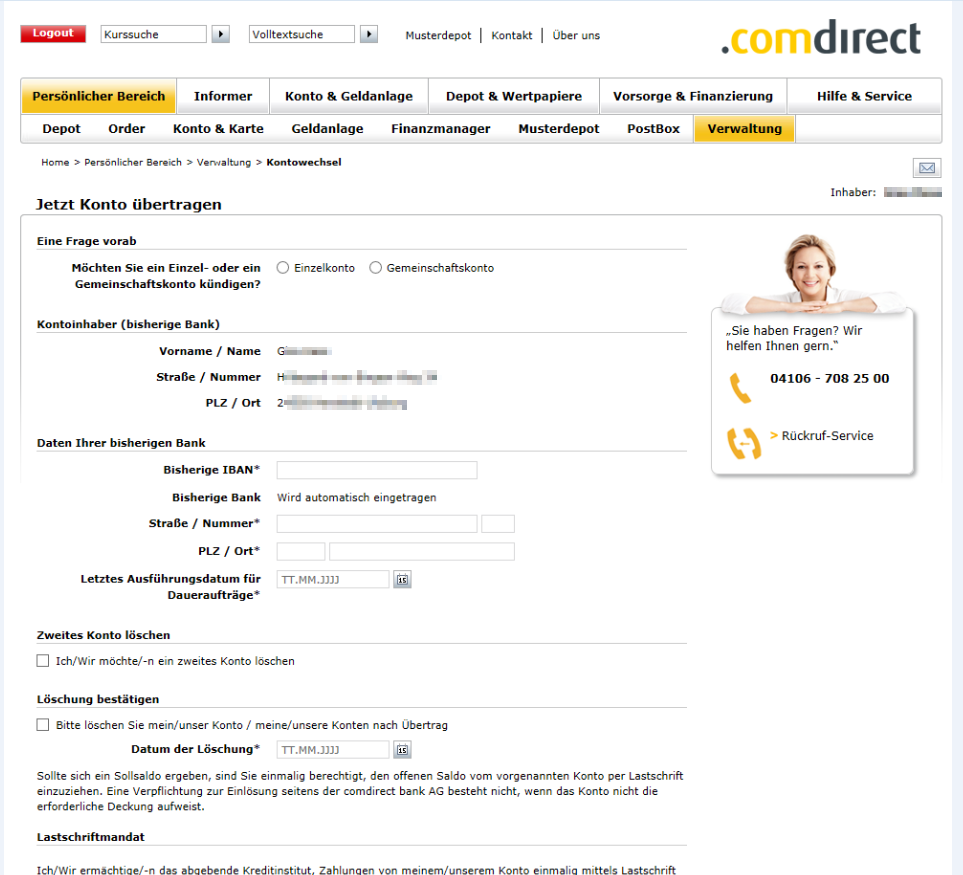Open the Über uns link
963x875 pixels.
(x=576, y=36)
